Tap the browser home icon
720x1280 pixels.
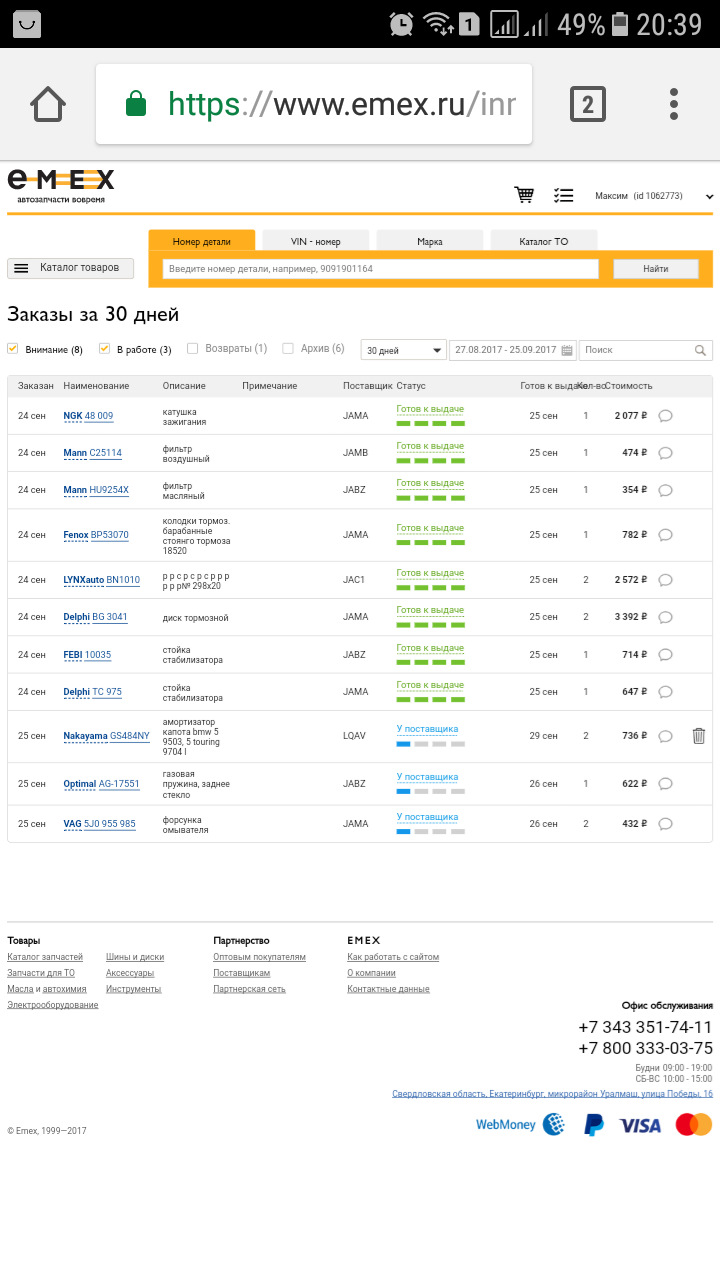(x=48, y=104)
